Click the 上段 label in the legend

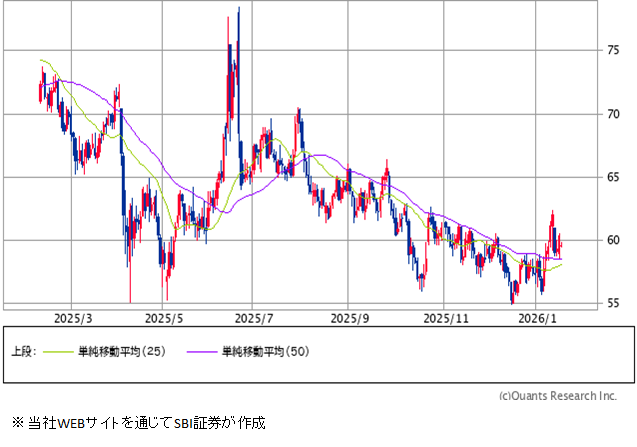[24, 351]
